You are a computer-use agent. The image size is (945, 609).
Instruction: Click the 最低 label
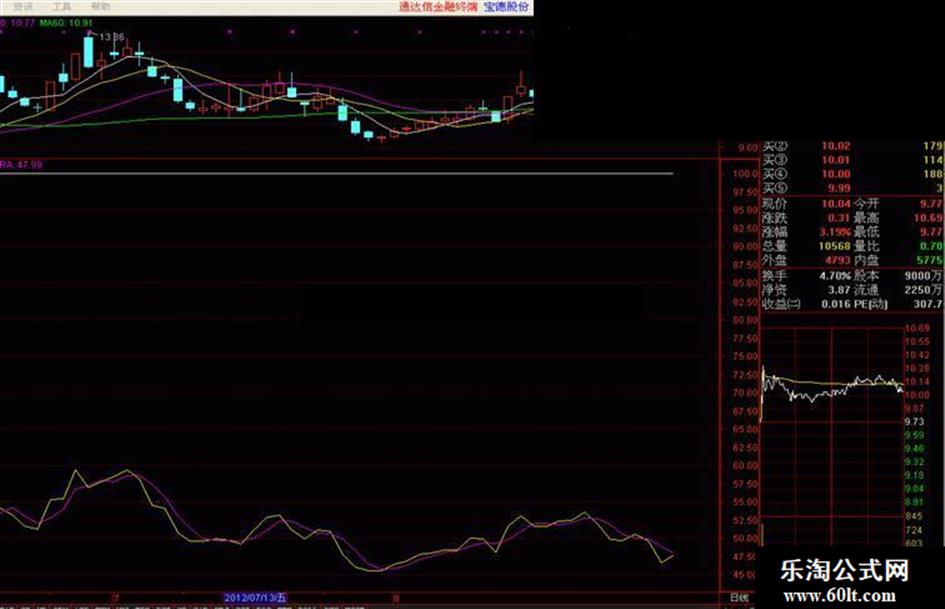point(866,232)
